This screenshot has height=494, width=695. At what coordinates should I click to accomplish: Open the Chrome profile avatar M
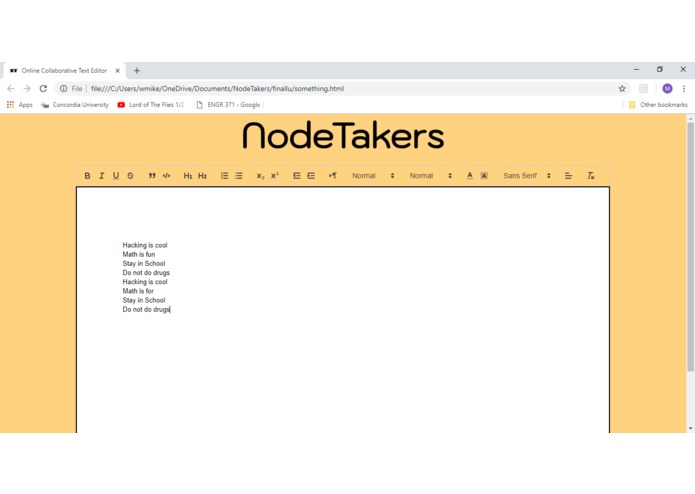(667, 89)
